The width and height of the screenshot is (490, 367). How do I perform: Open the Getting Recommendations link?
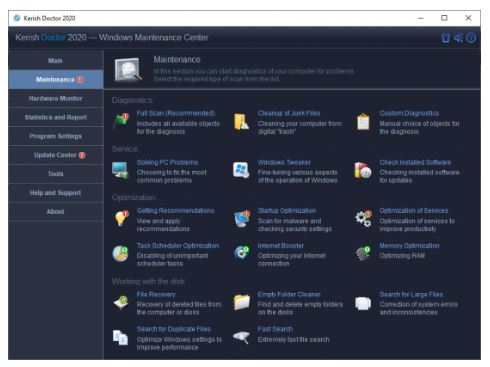click(x=176, y=211)
